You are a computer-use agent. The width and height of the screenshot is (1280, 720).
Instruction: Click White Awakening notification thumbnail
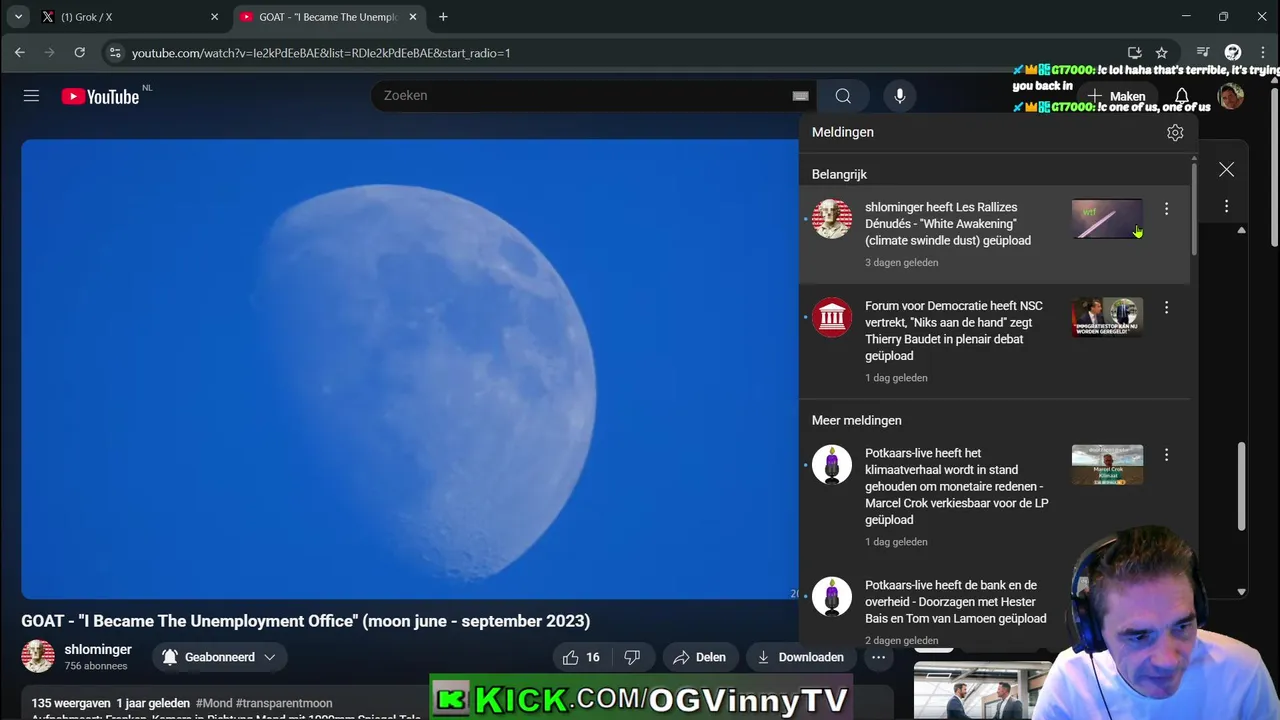(x=1107, y=219)
